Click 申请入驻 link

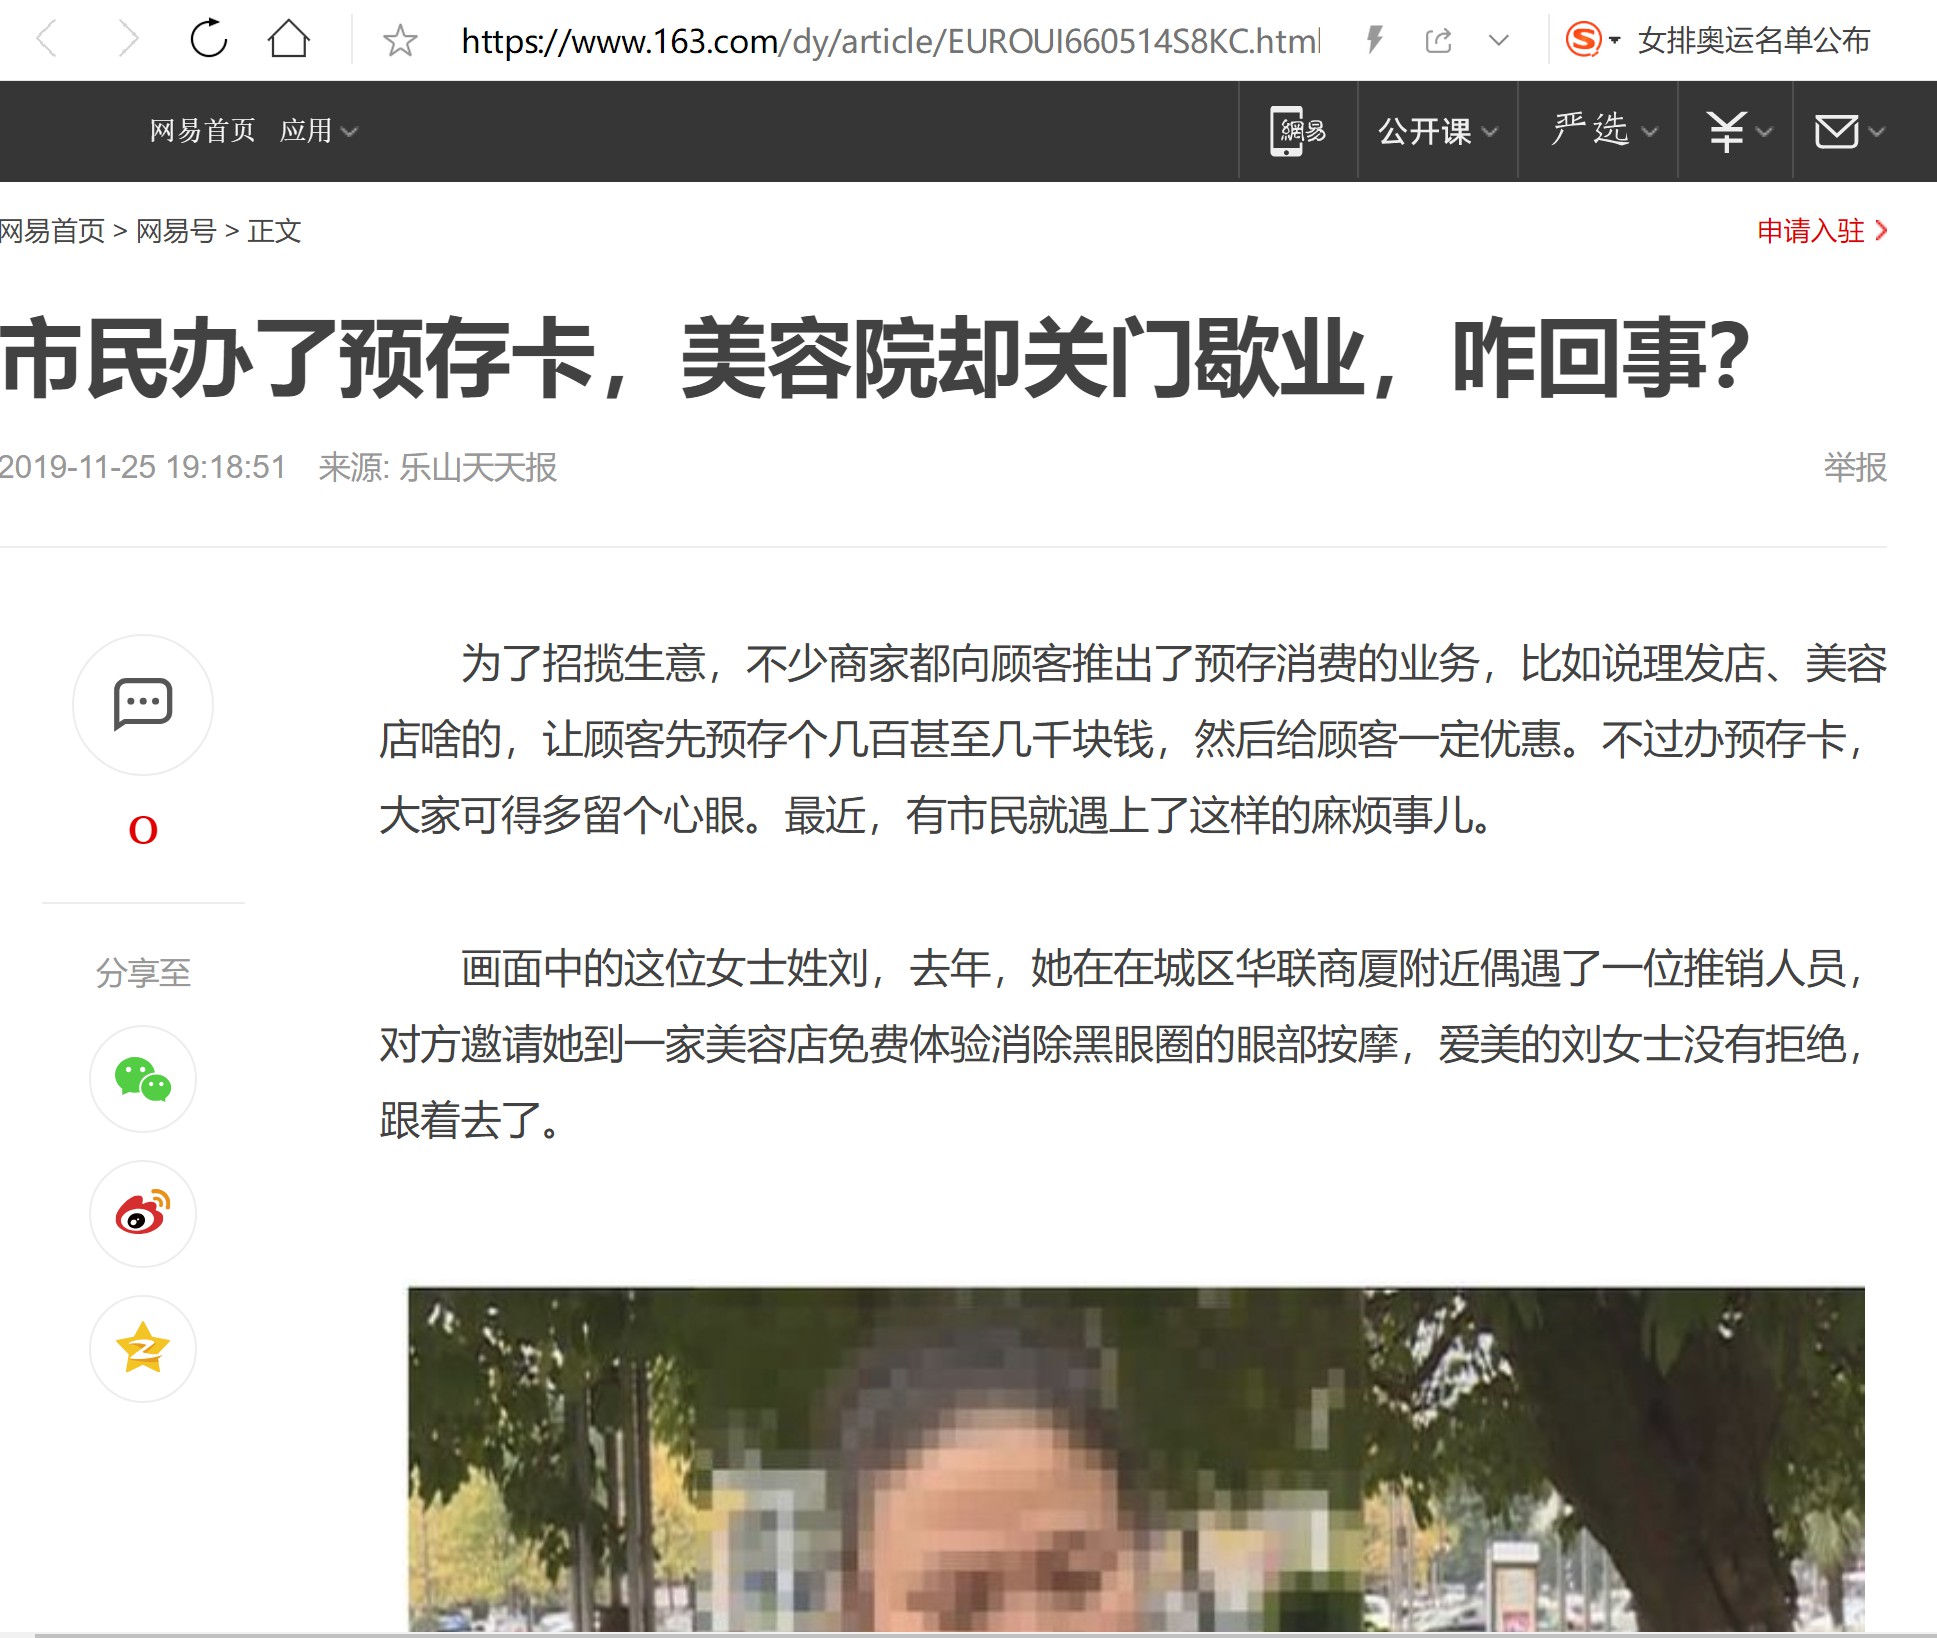1821,231
